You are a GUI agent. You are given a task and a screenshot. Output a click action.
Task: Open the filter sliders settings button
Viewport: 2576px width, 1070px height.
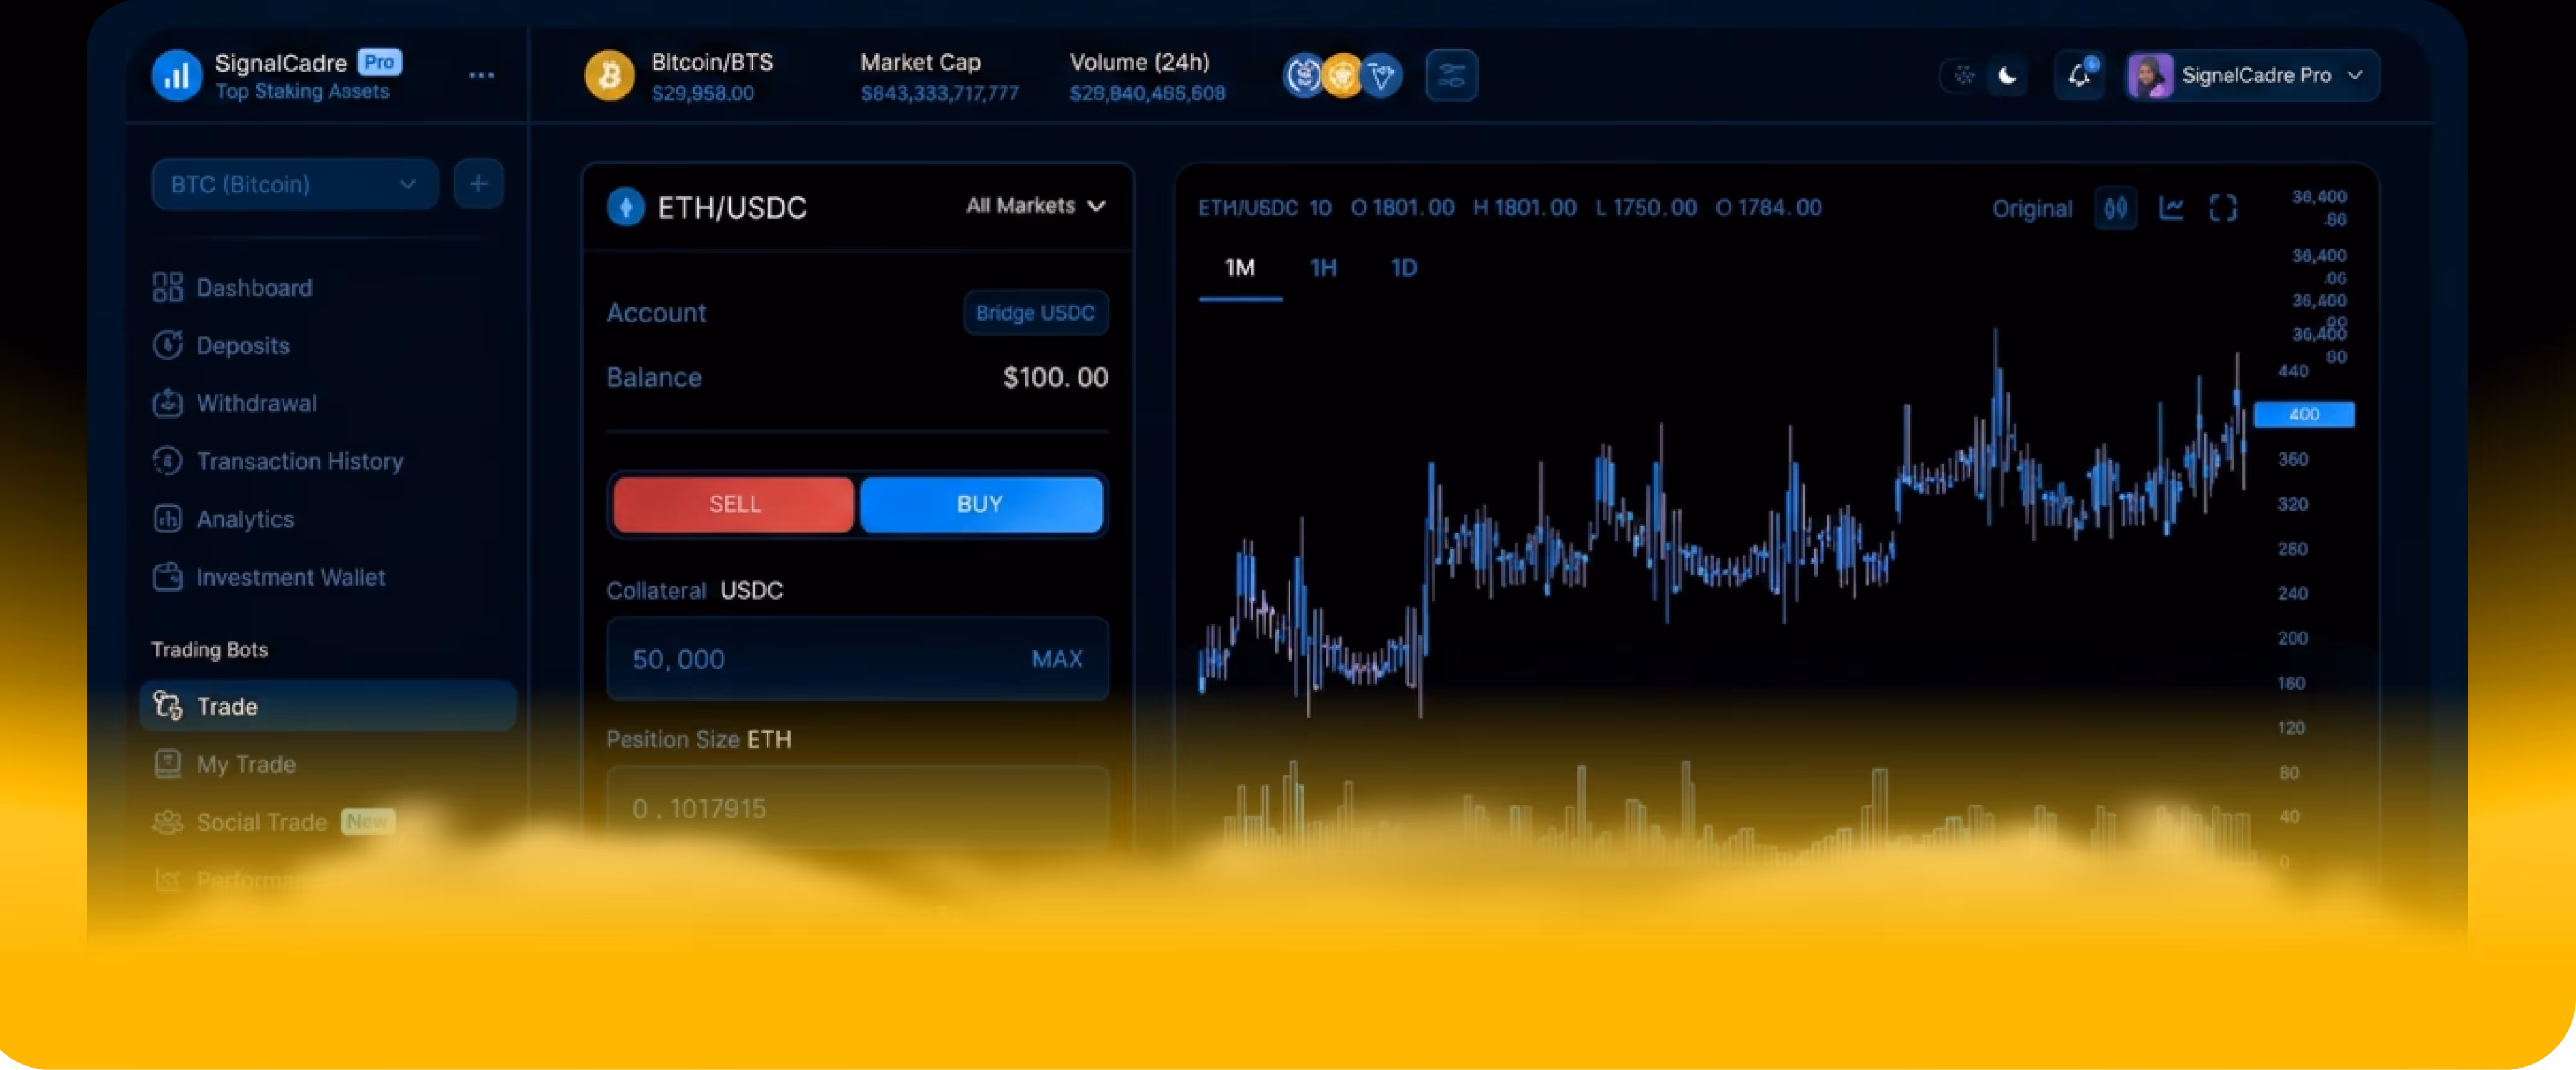[1451, 75]
